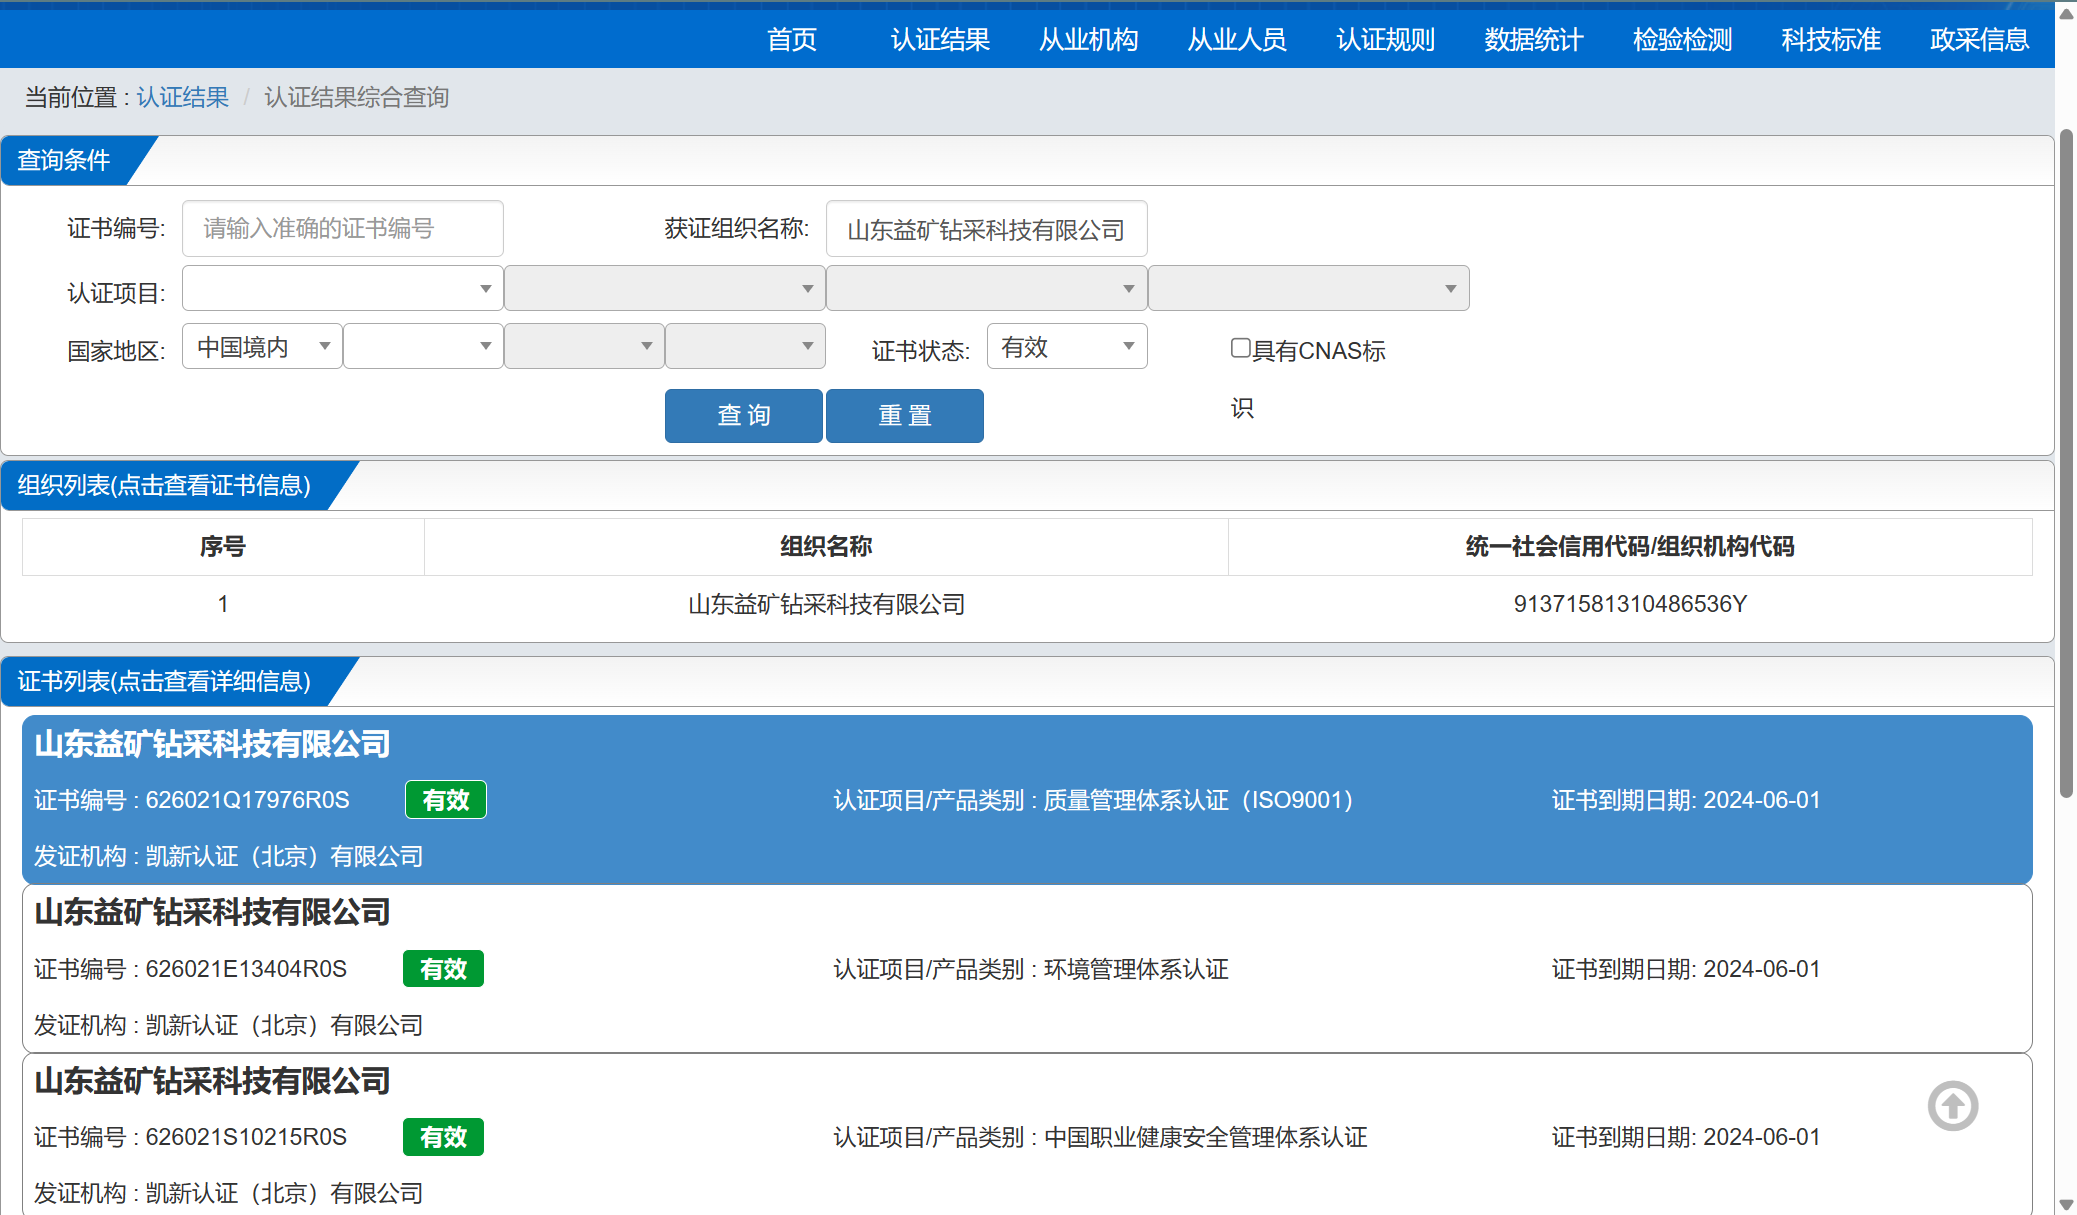Open the 认证规则 navigation menu
Viewport: 2077px width, 1215px height.
pyautogui.click(x=1385, y=40)
